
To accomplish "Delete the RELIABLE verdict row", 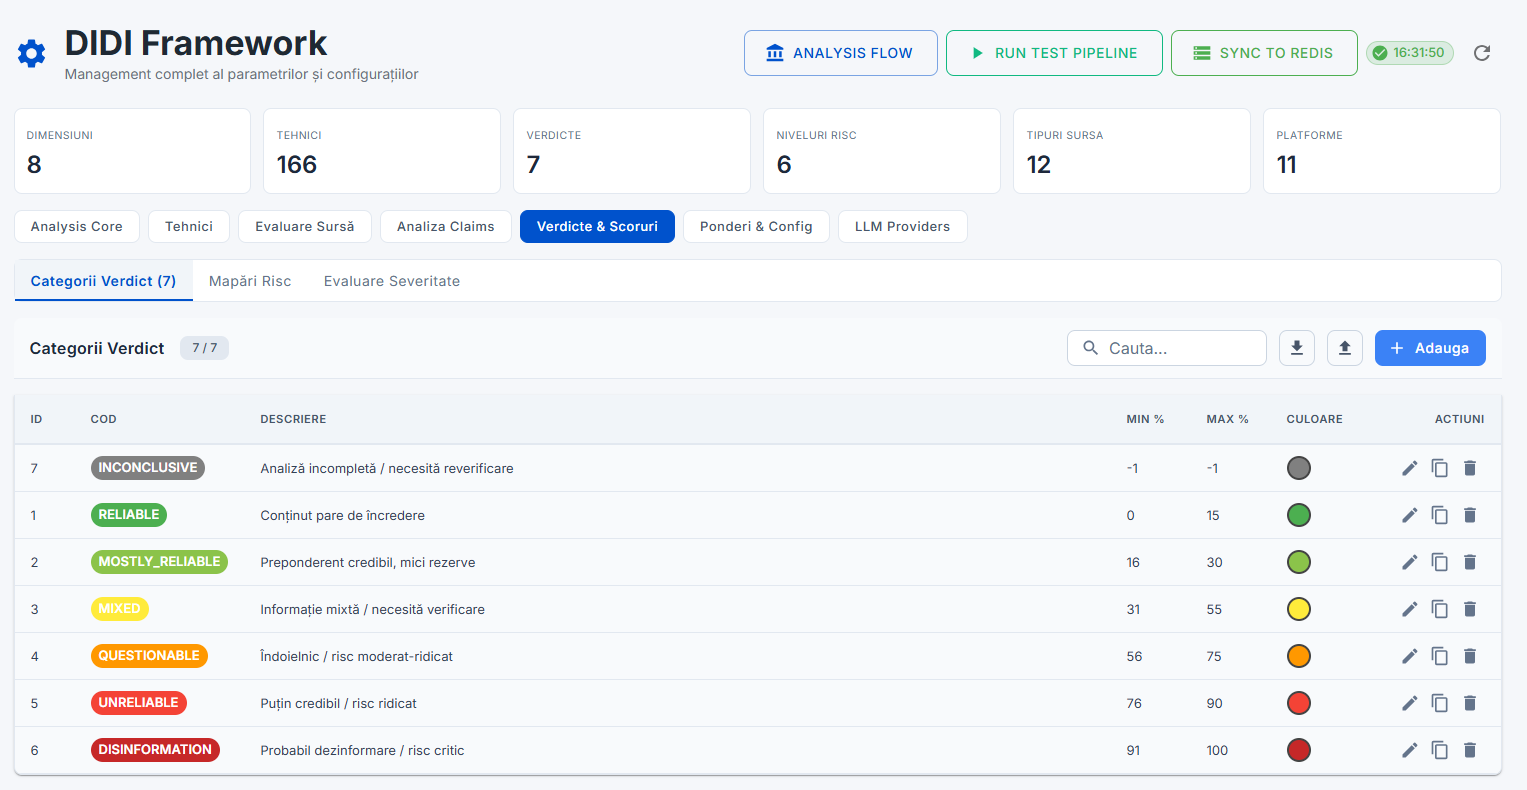I will [1470, 515].
